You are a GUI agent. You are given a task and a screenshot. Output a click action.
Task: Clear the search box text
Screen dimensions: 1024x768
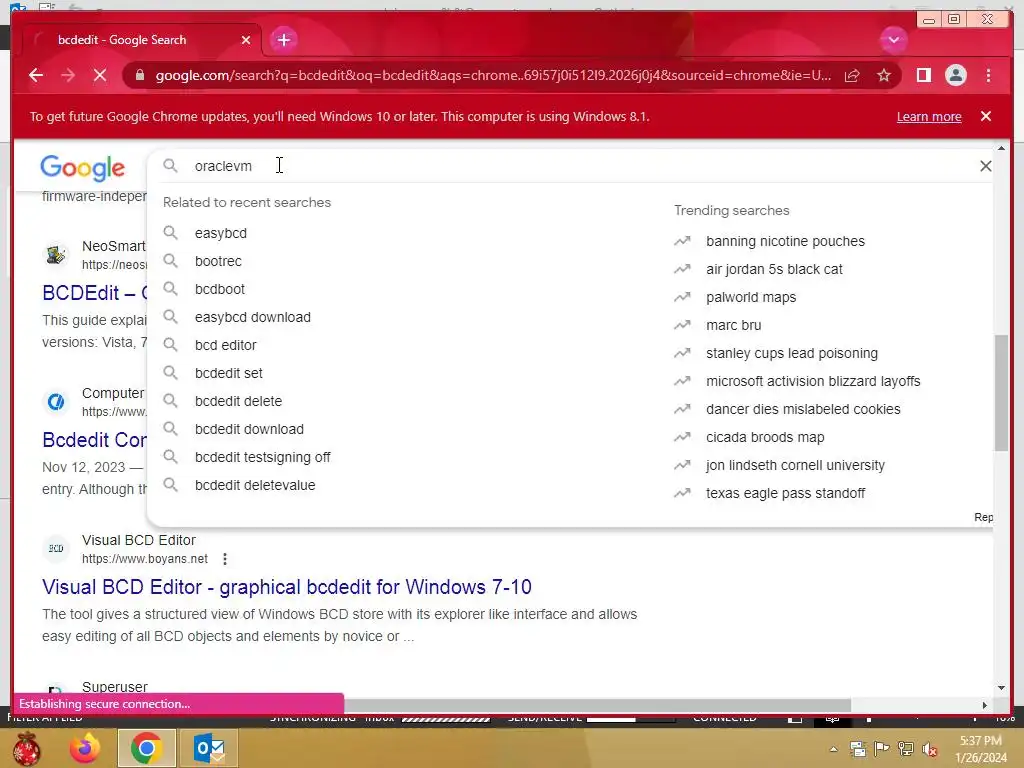point(985,166)
